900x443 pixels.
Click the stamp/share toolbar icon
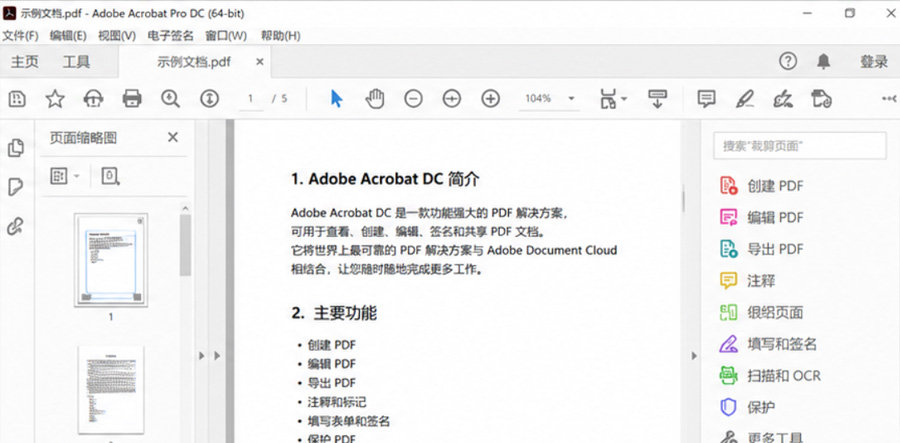click(x=821, y=99)
